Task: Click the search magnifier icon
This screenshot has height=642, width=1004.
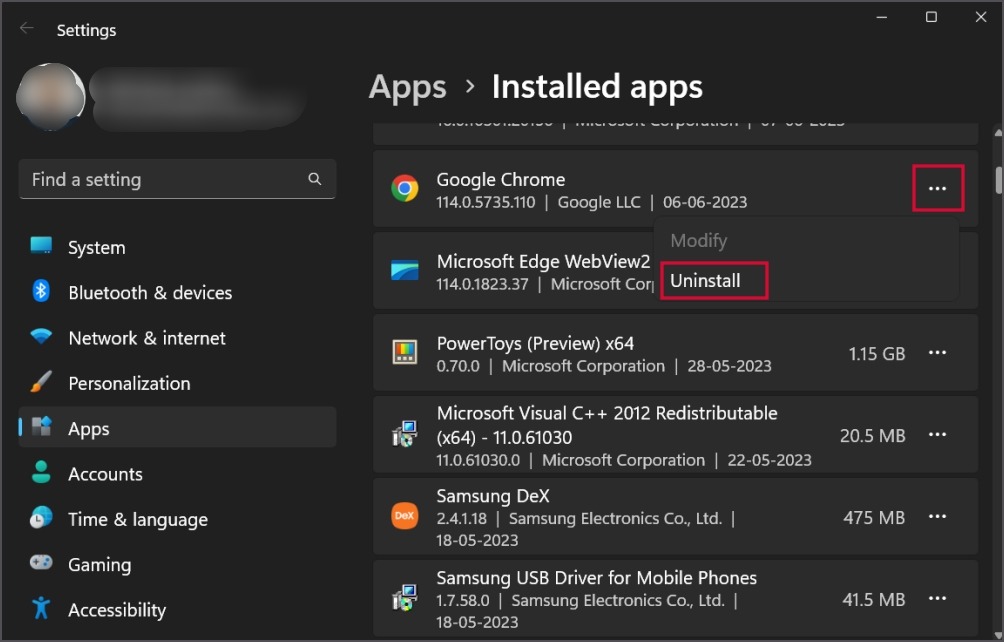Action: coord(314,179)
